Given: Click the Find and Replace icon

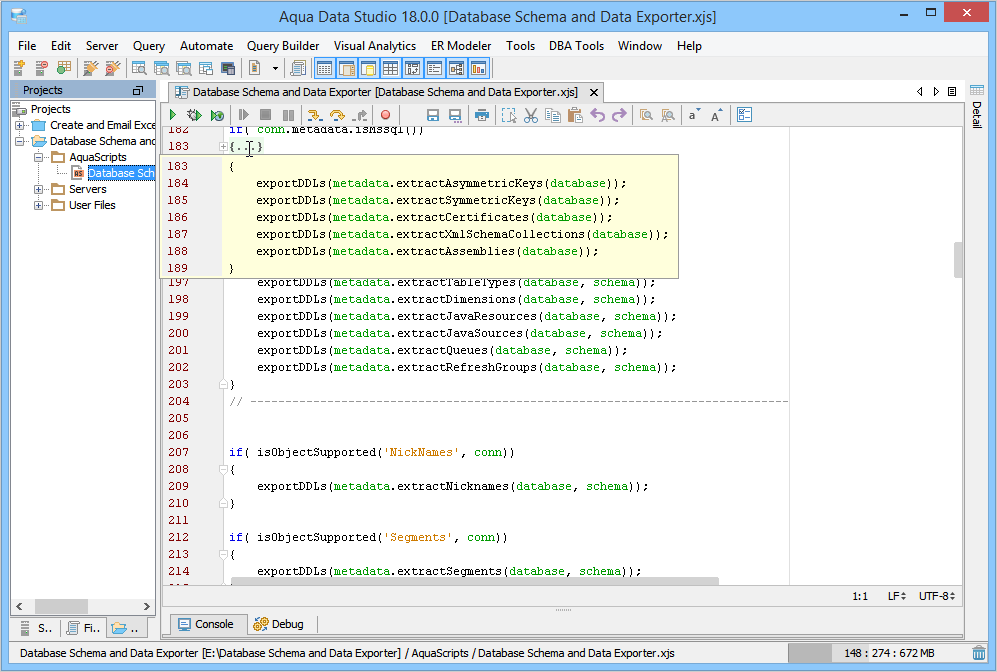Looking at the screenshot, I should click(668, 115).
